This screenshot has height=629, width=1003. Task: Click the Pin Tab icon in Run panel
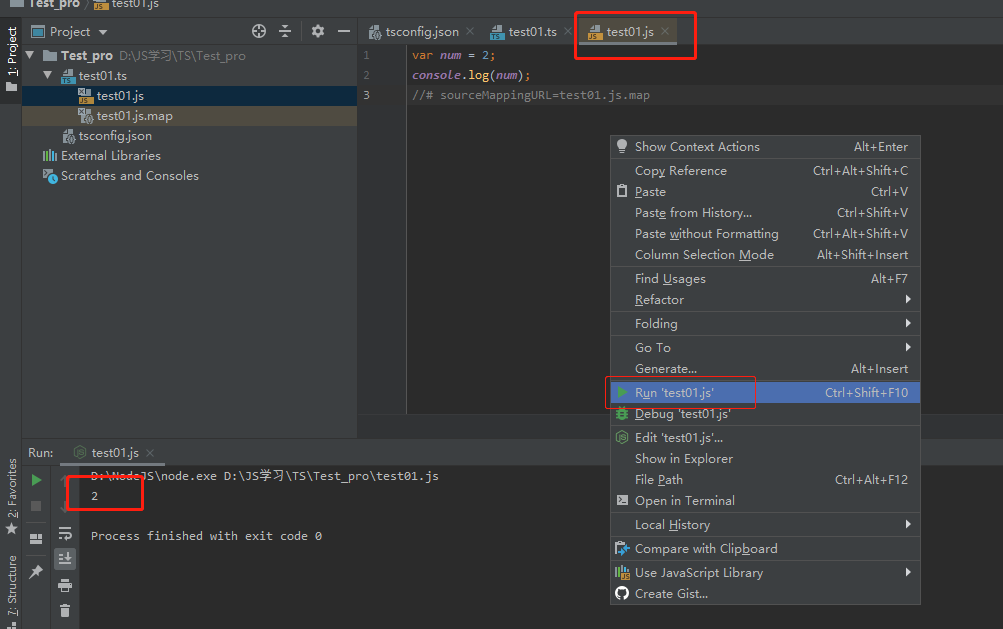(x=36, y=571)
